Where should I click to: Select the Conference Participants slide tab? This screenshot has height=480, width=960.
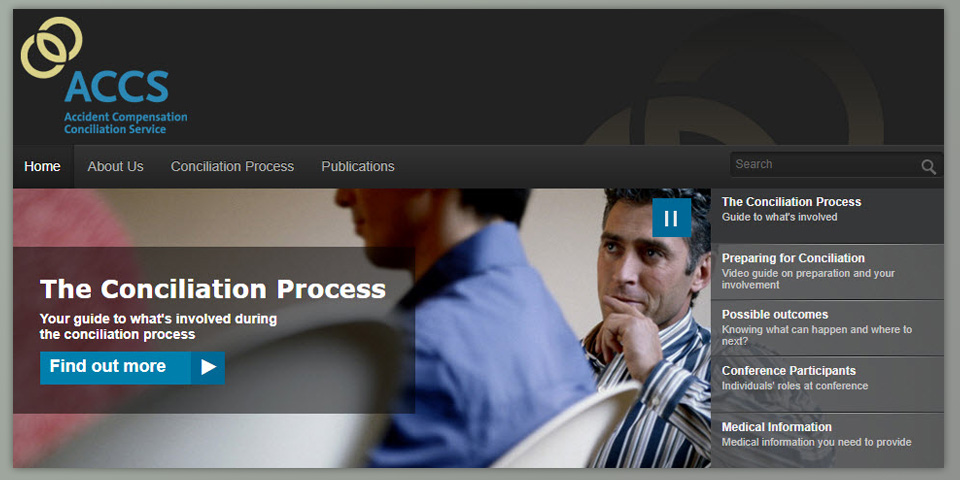[827, 384]
